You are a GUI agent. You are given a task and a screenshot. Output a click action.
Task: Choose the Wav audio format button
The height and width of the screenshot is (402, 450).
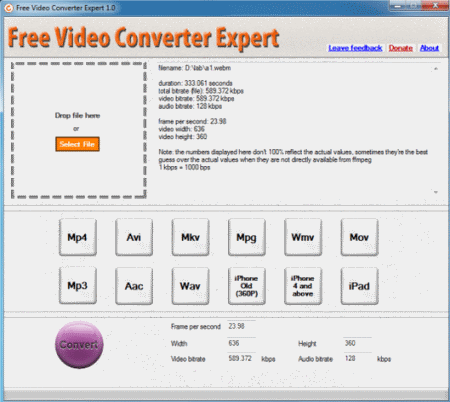[x=190, y=286]
